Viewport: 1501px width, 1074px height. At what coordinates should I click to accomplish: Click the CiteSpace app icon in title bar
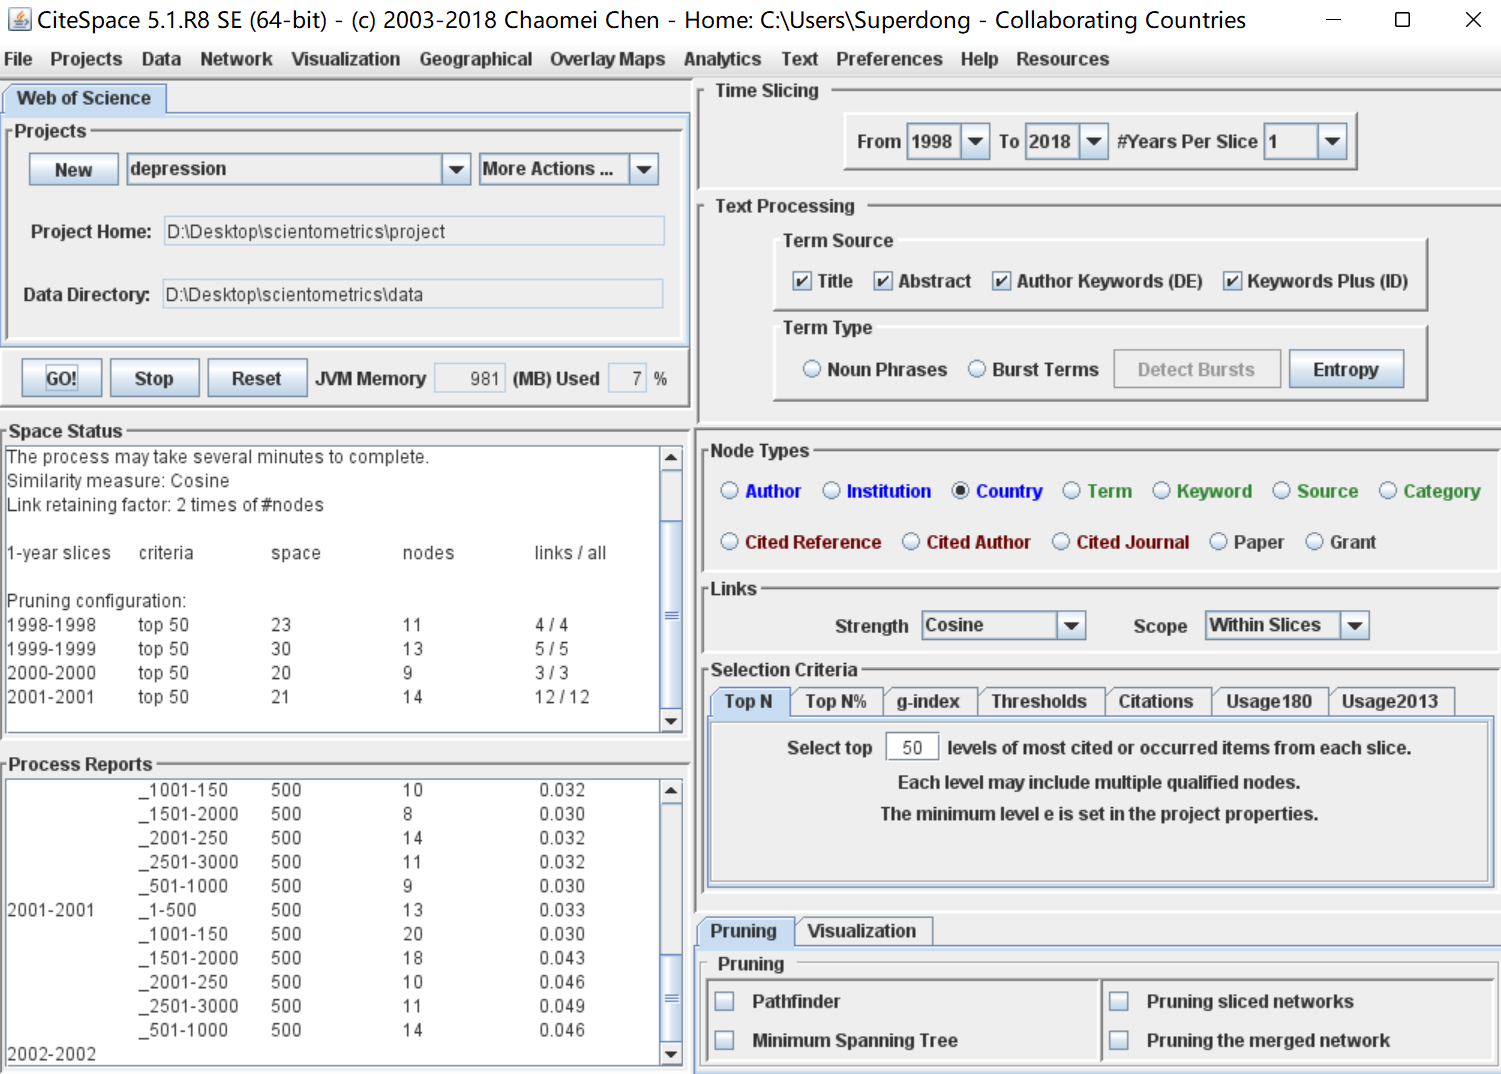[19, 19]
